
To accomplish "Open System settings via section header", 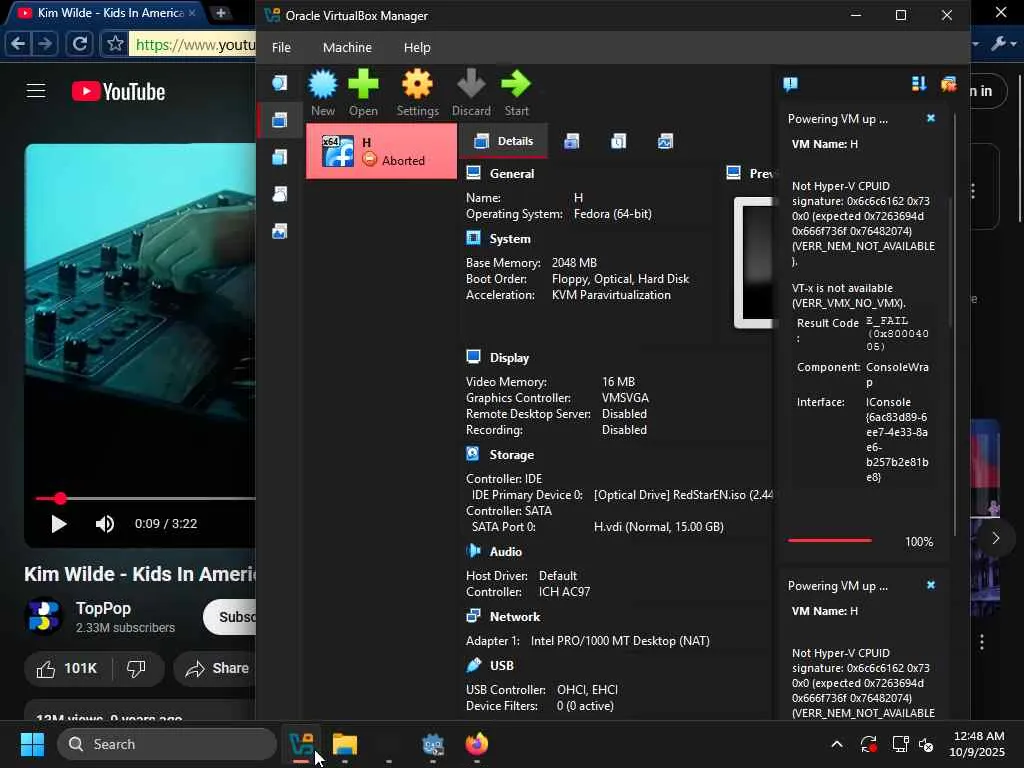I will coord(509,239).
